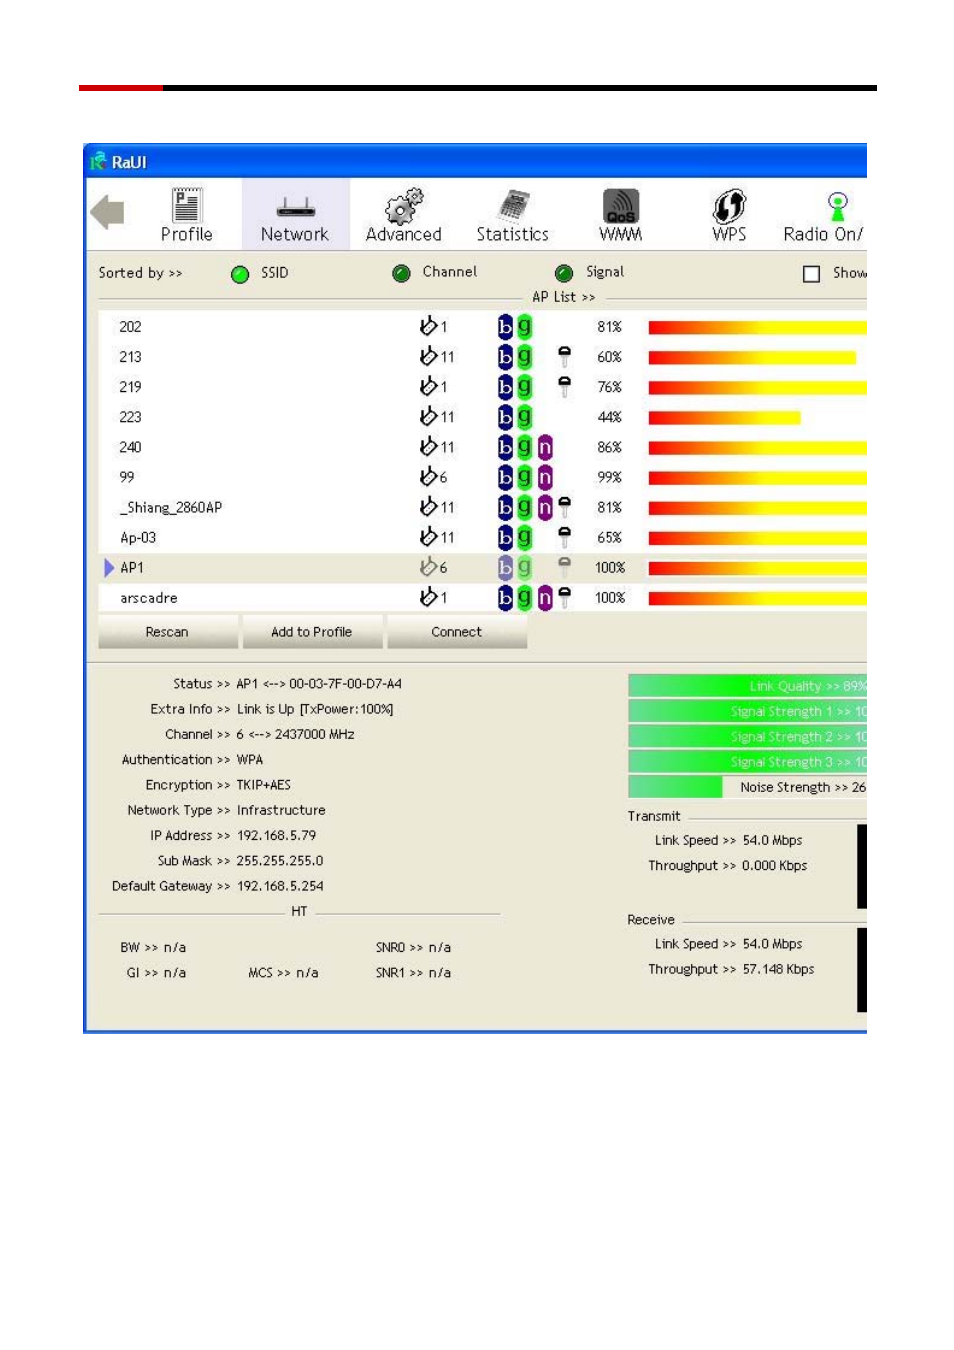
Task: Click the '60%' signal value of 213
Action: point(610,357)
